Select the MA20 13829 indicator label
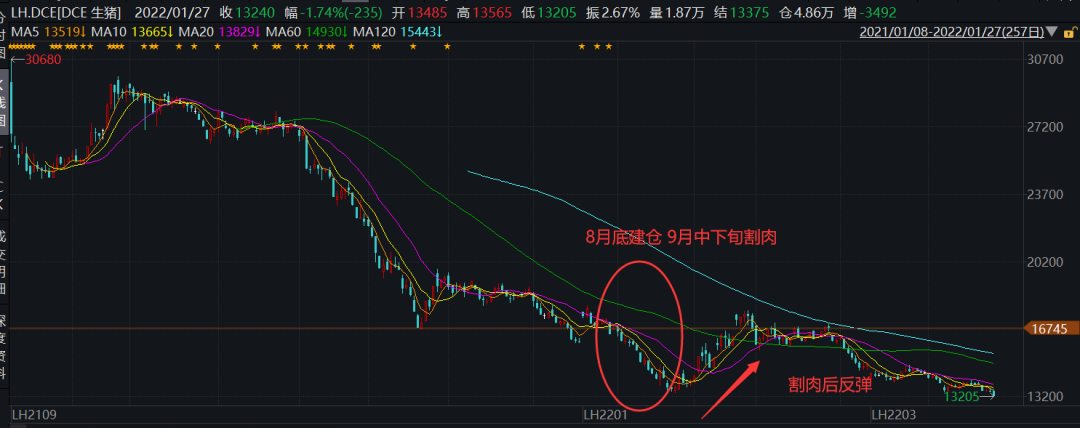The width and height of the screenshot is (1080, 428). pyautogui.click(x=219, y=32)
